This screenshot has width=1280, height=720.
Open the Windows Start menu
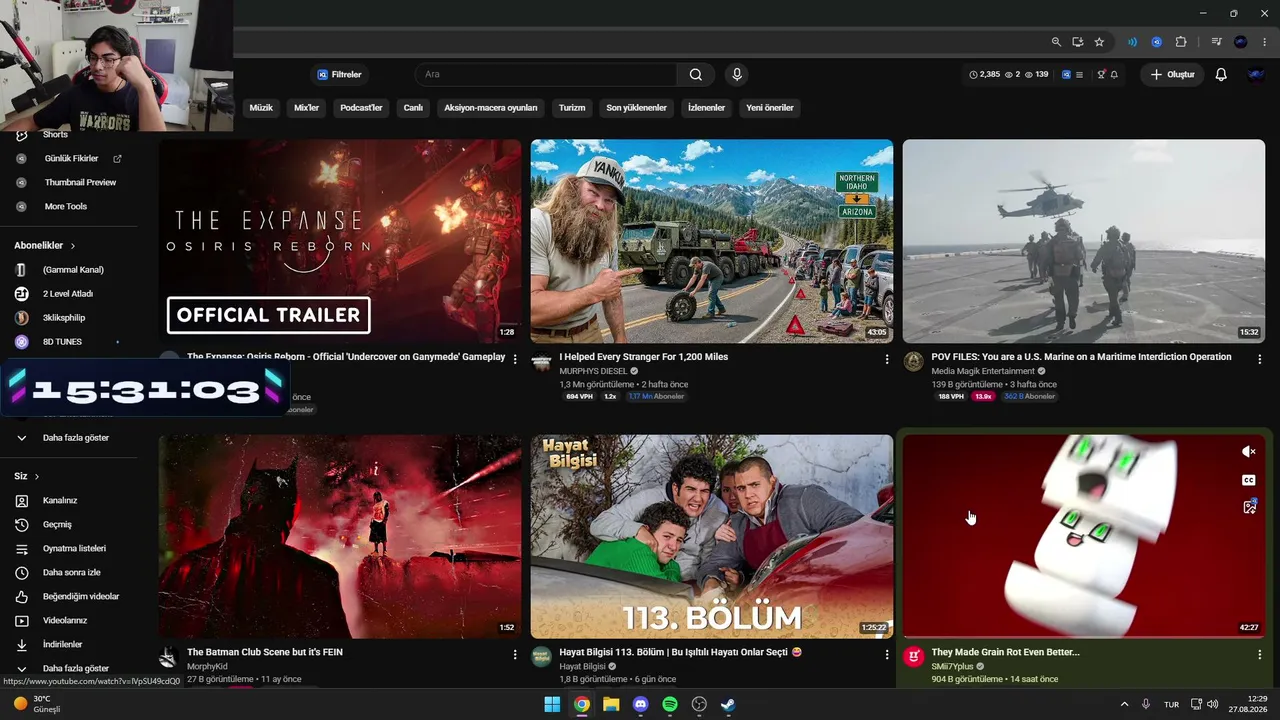click(552, 704)
